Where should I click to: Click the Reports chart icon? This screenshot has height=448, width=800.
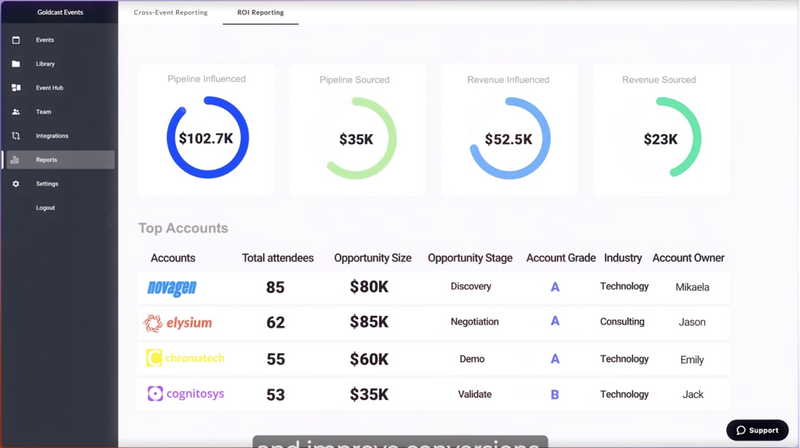coord(16,160)
